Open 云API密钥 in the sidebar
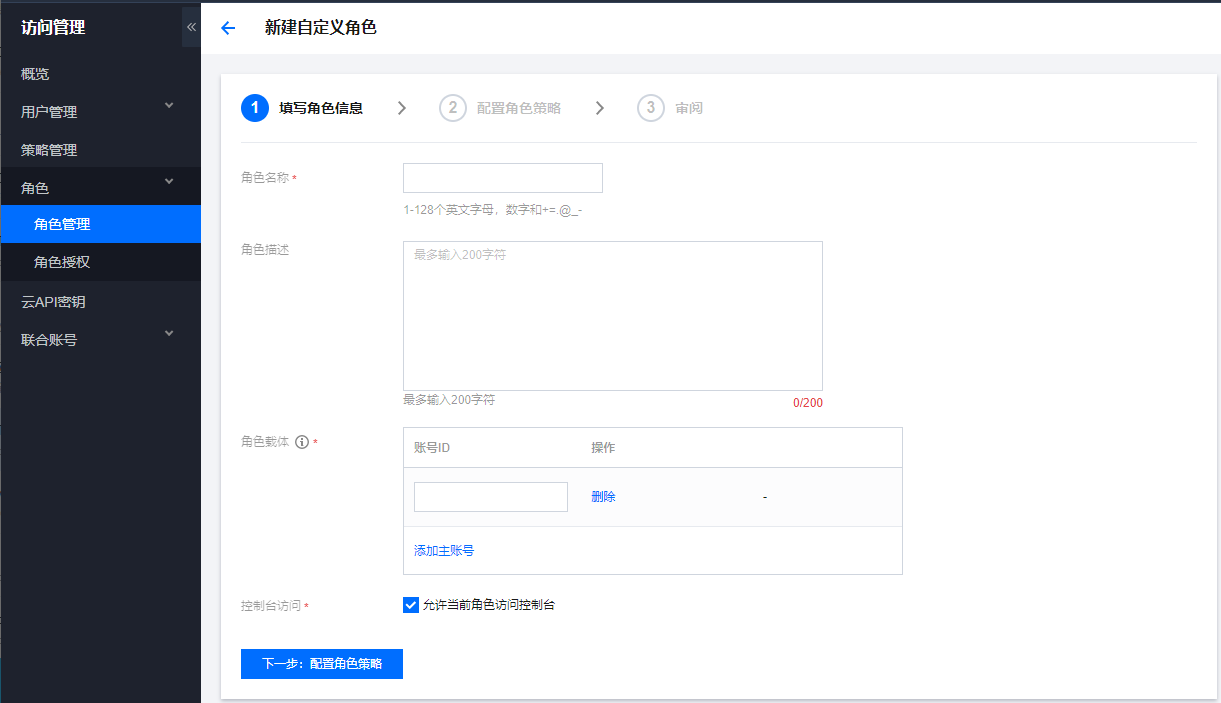This screenshot has width=1221, height=703. coord(53,302)
